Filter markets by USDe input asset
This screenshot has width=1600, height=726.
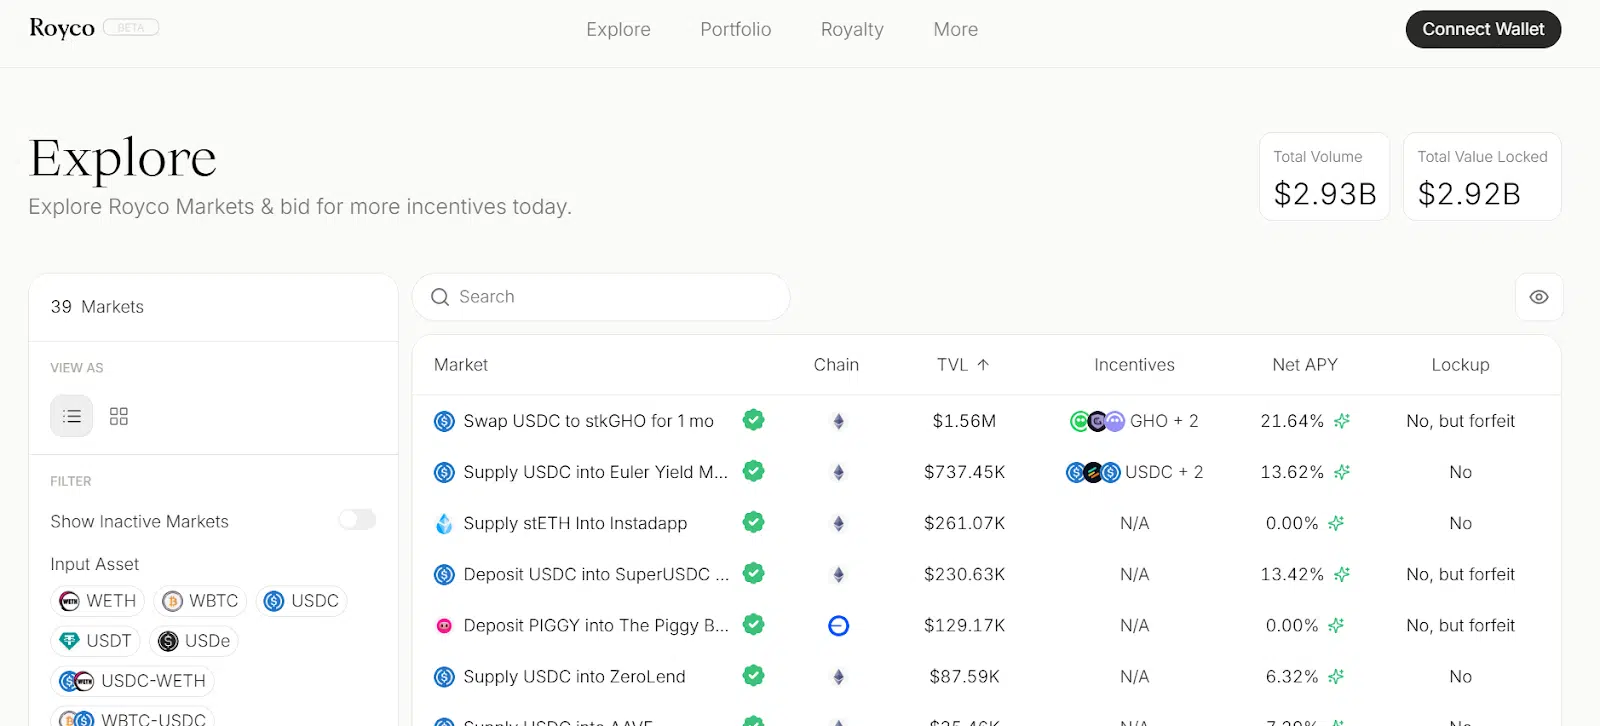click(x=194, y=641)
